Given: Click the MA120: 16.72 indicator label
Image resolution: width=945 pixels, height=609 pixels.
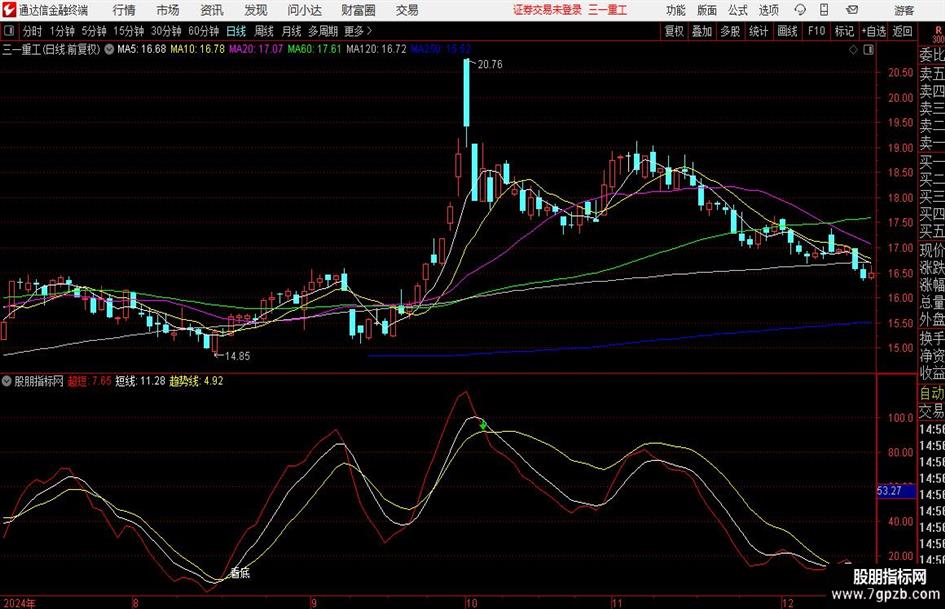Looking at the screenshot, I should click(377, 49).
